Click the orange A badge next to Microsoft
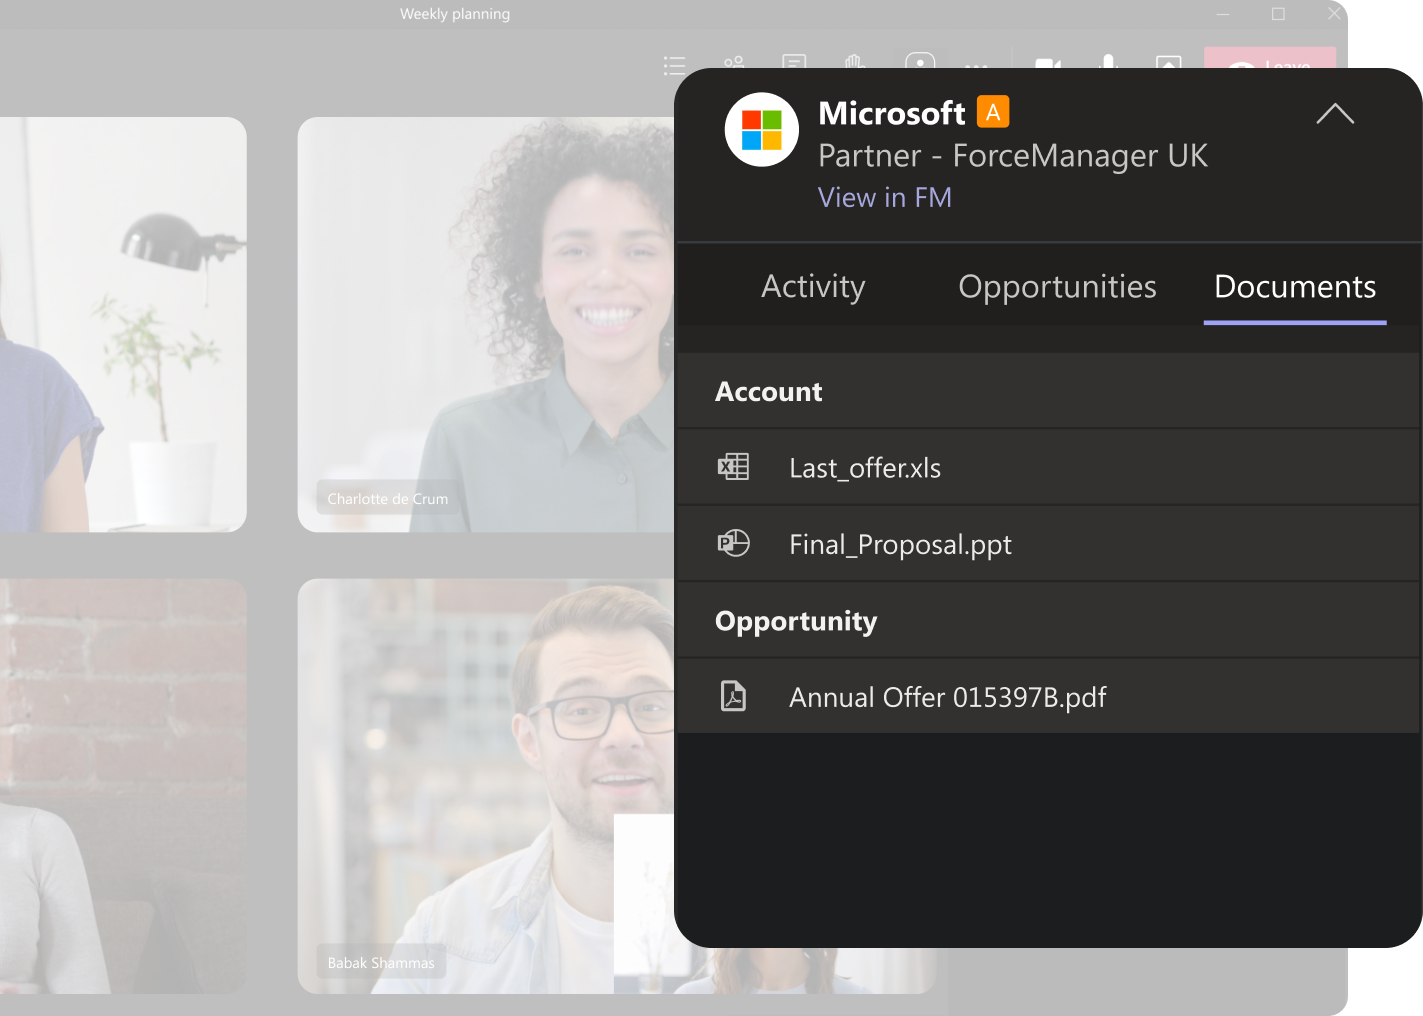 [x=993, y=112]
